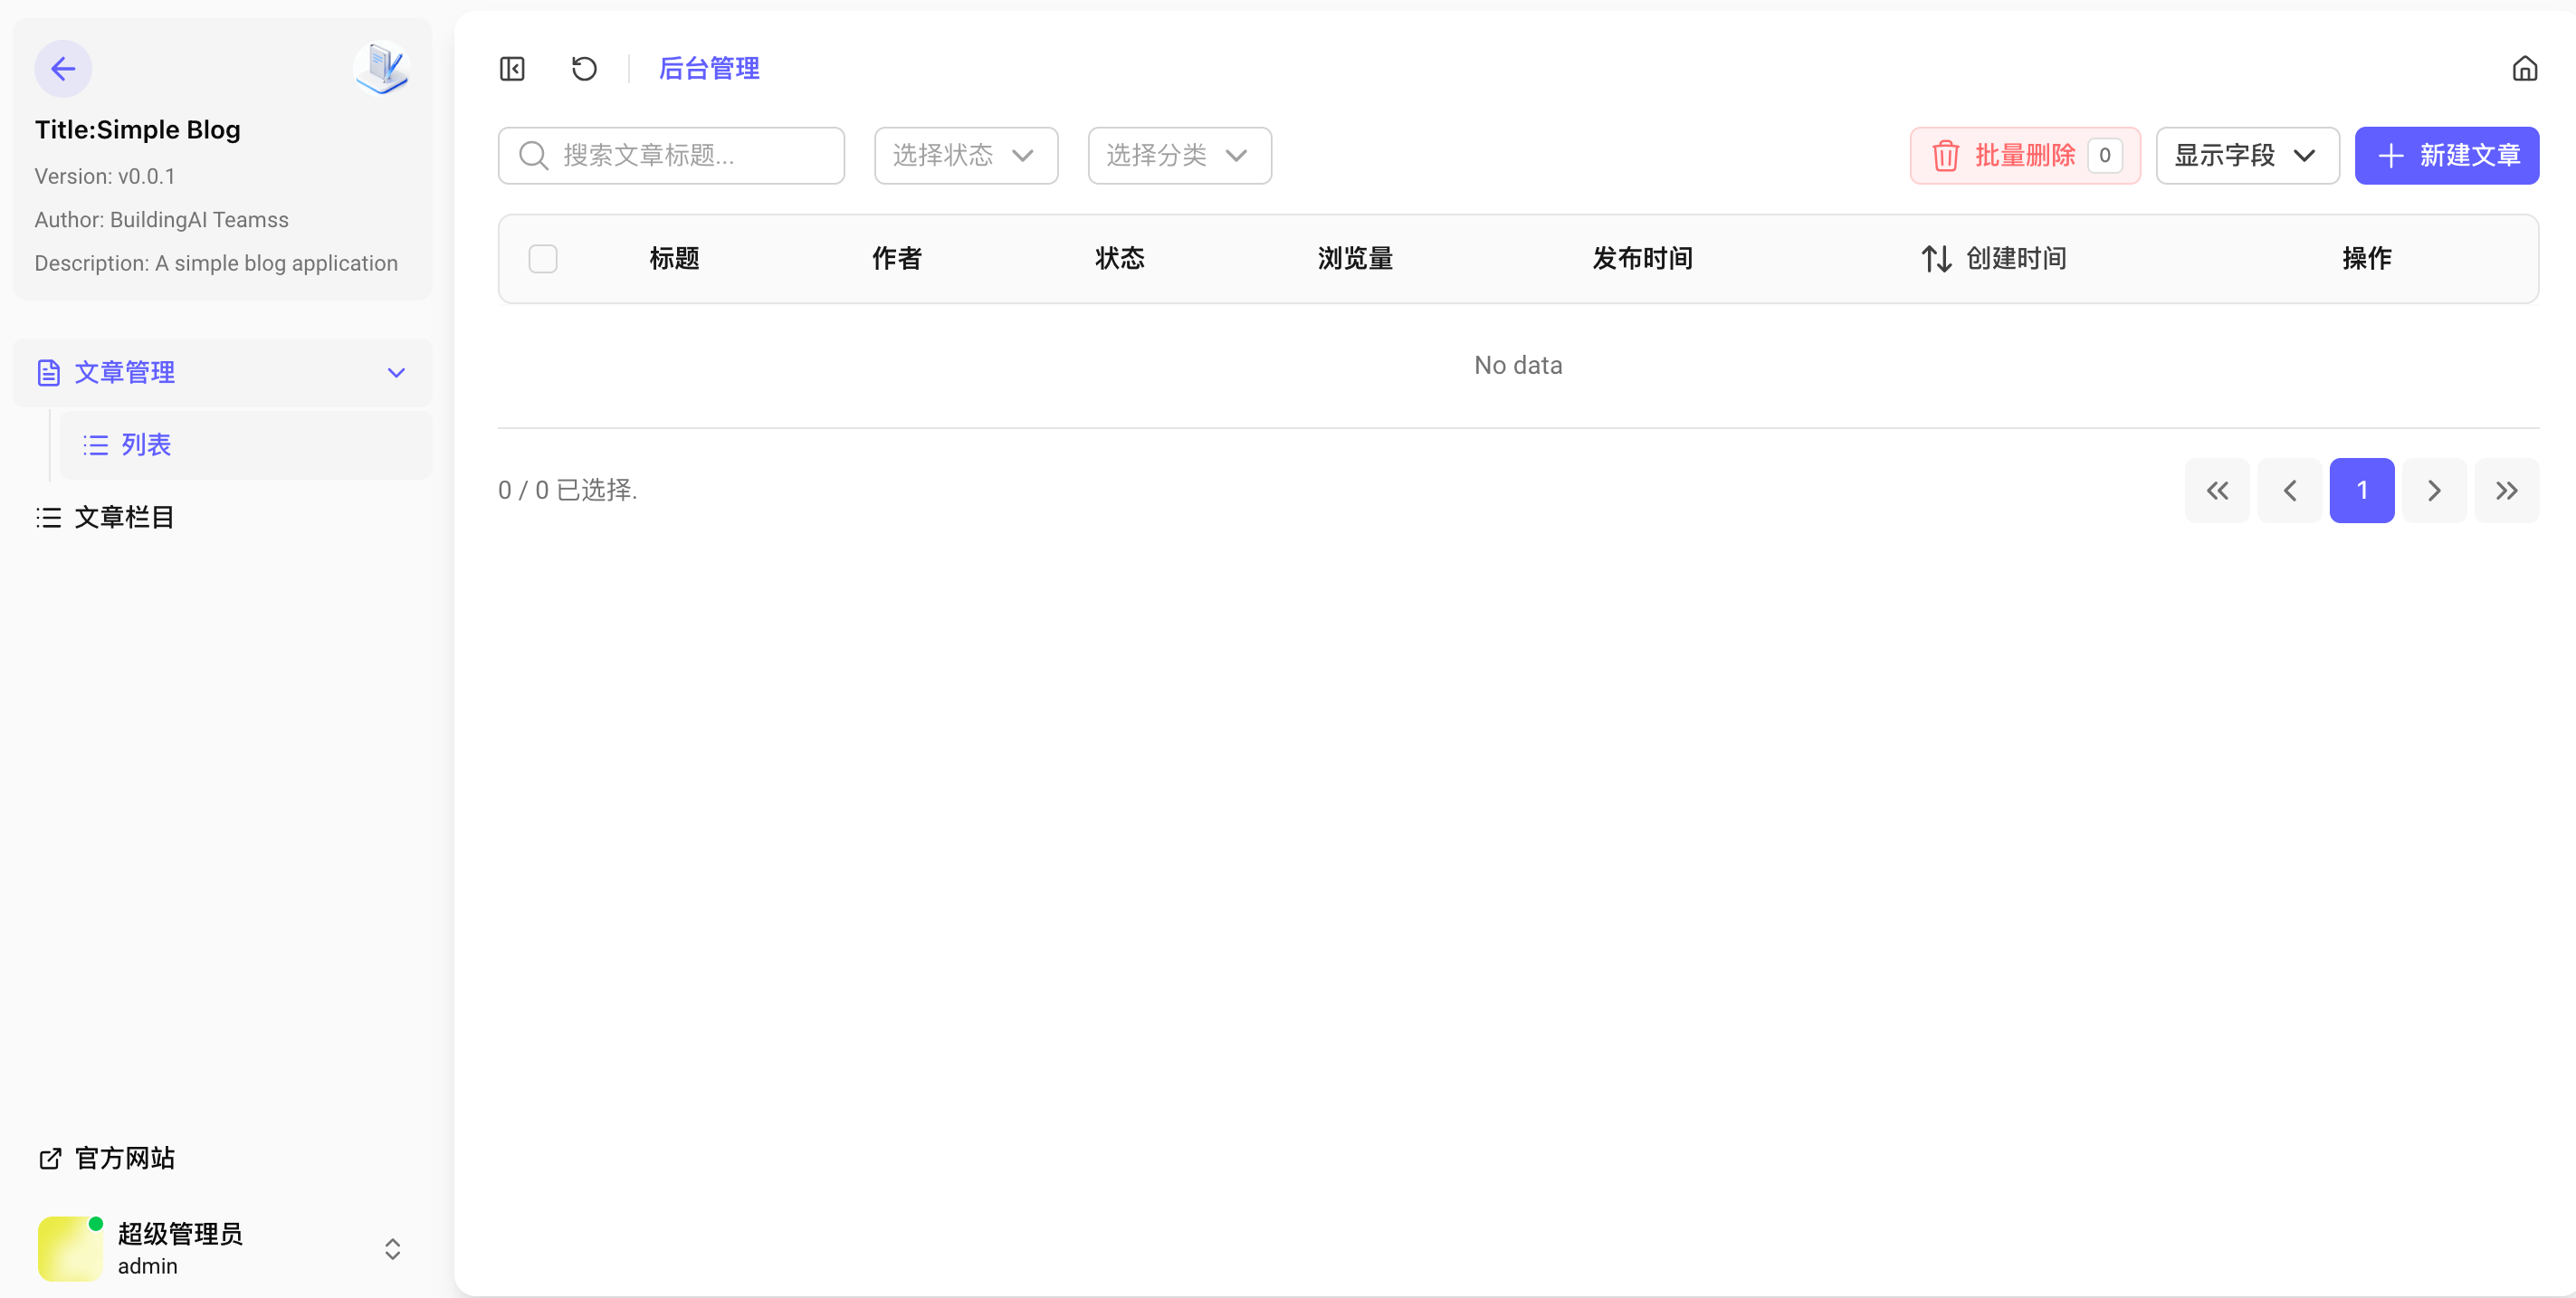Collapse the sidebar panel icon
Screen dimensions: 2576x1298
512,69
